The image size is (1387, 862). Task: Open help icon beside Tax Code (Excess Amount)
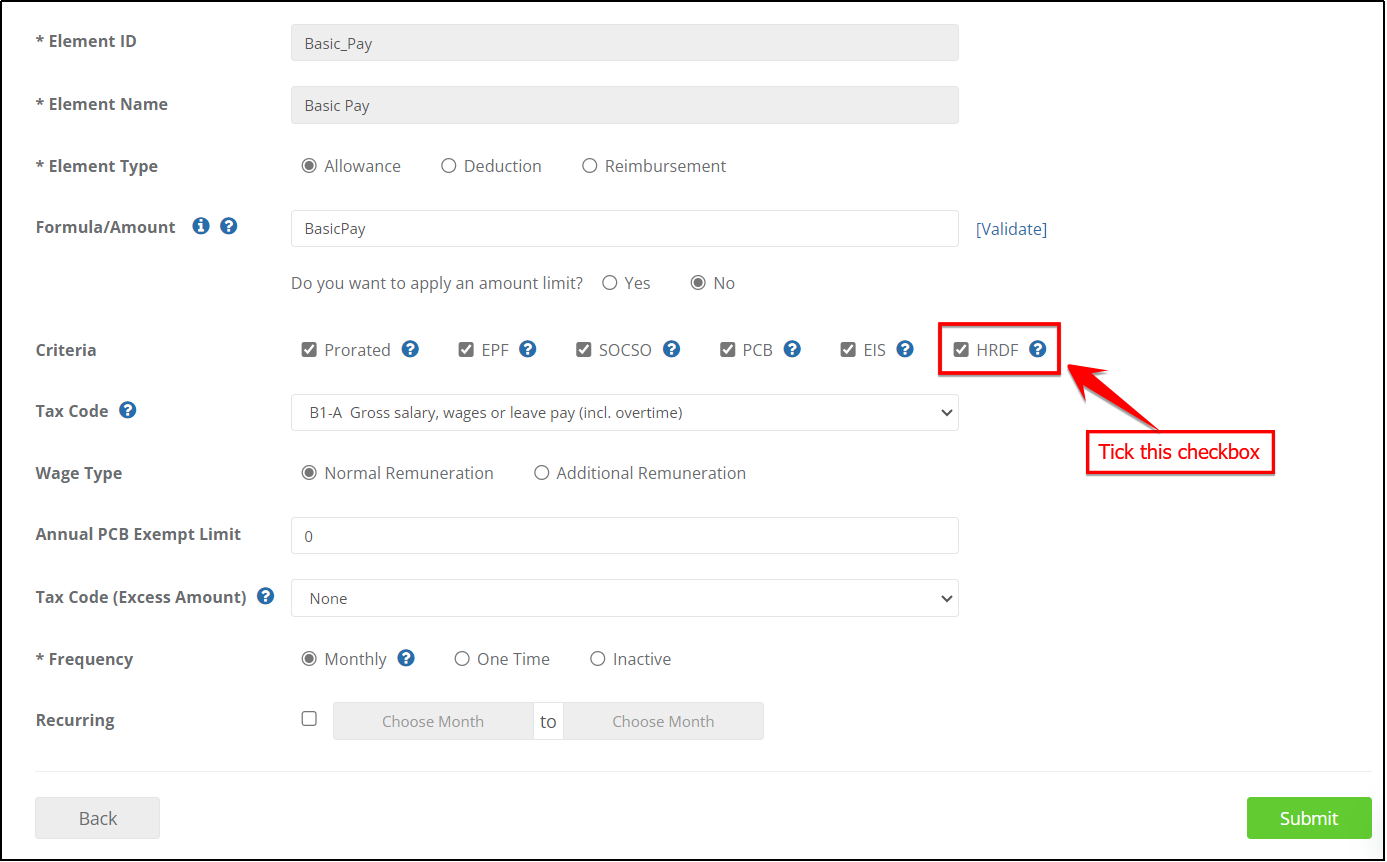click(266, 596)
